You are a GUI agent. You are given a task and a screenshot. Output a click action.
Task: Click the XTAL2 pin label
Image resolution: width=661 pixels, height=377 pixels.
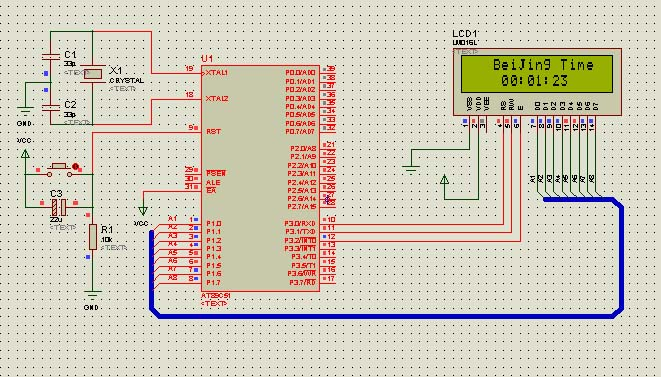point(217,99)
